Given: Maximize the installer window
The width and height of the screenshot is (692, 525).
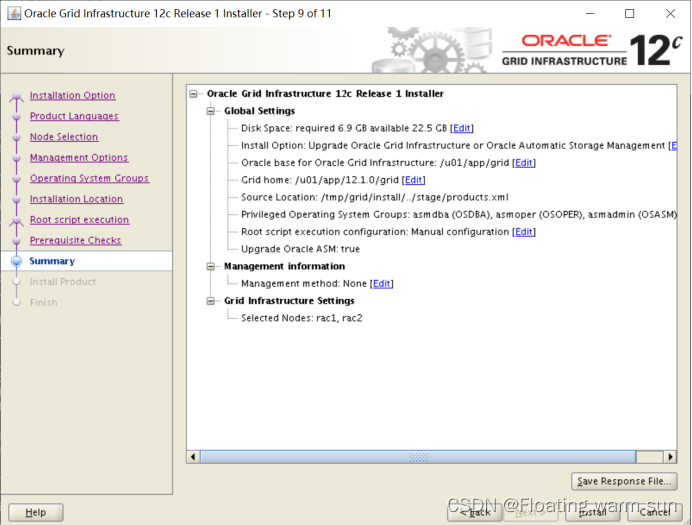Looking at the screenshot, I should tap(630, 14).
